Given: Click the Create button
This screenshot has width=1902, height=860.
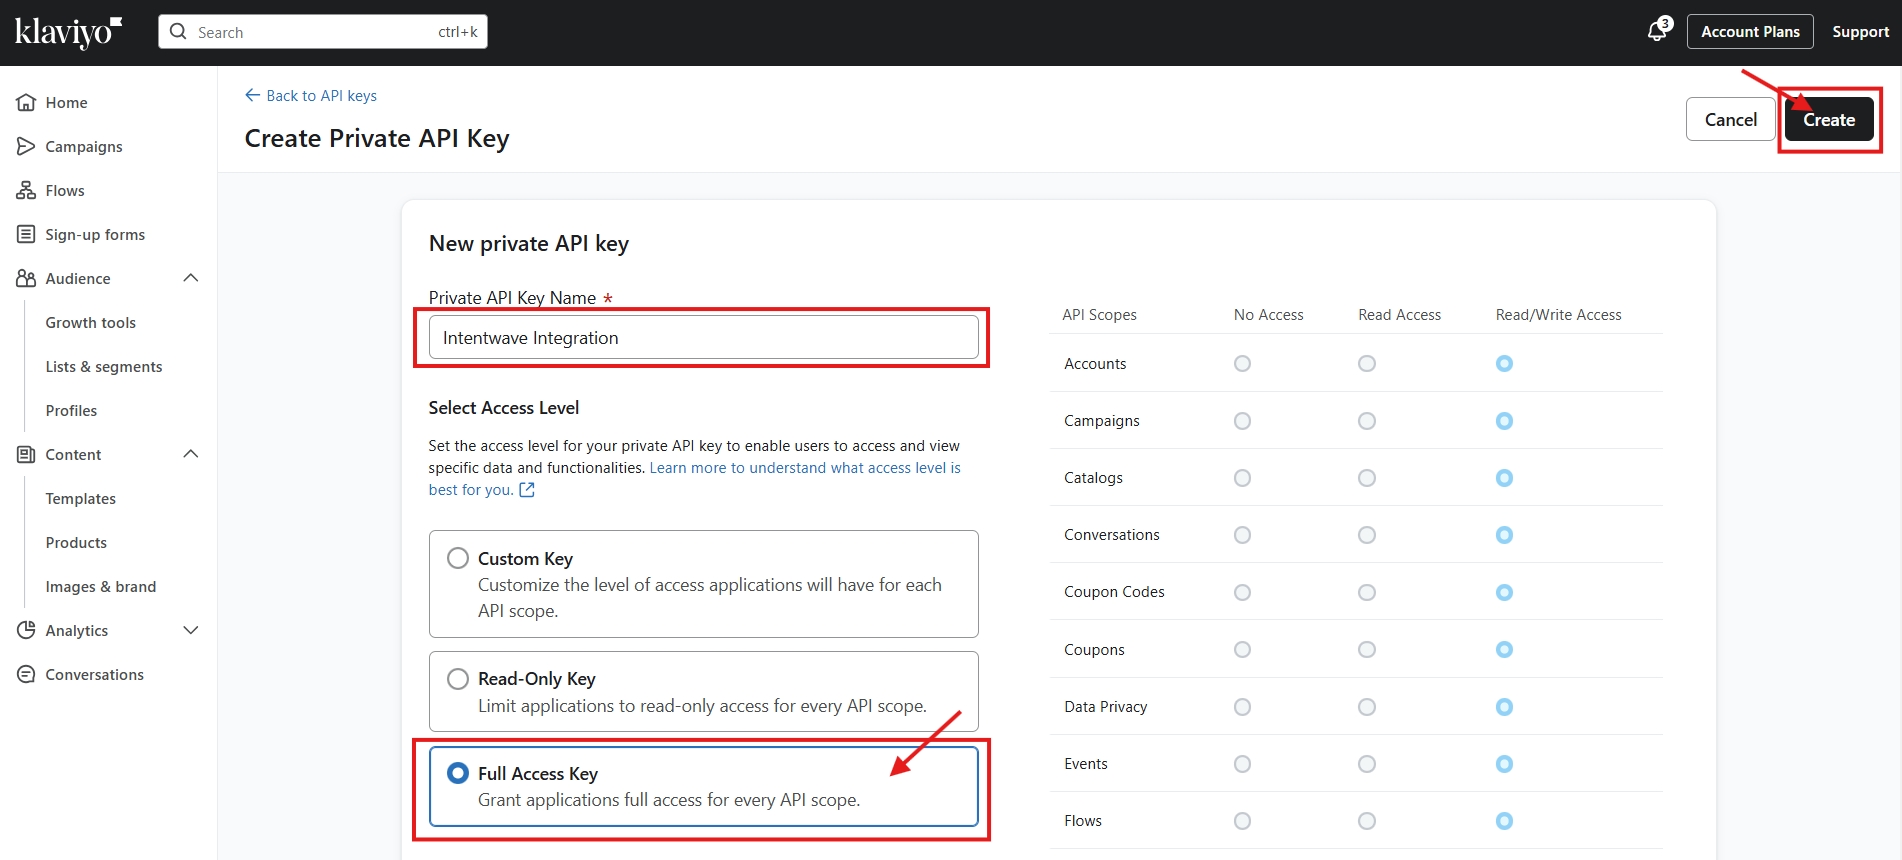Looking at the screenshot, I should click(x=1829, y=119).
